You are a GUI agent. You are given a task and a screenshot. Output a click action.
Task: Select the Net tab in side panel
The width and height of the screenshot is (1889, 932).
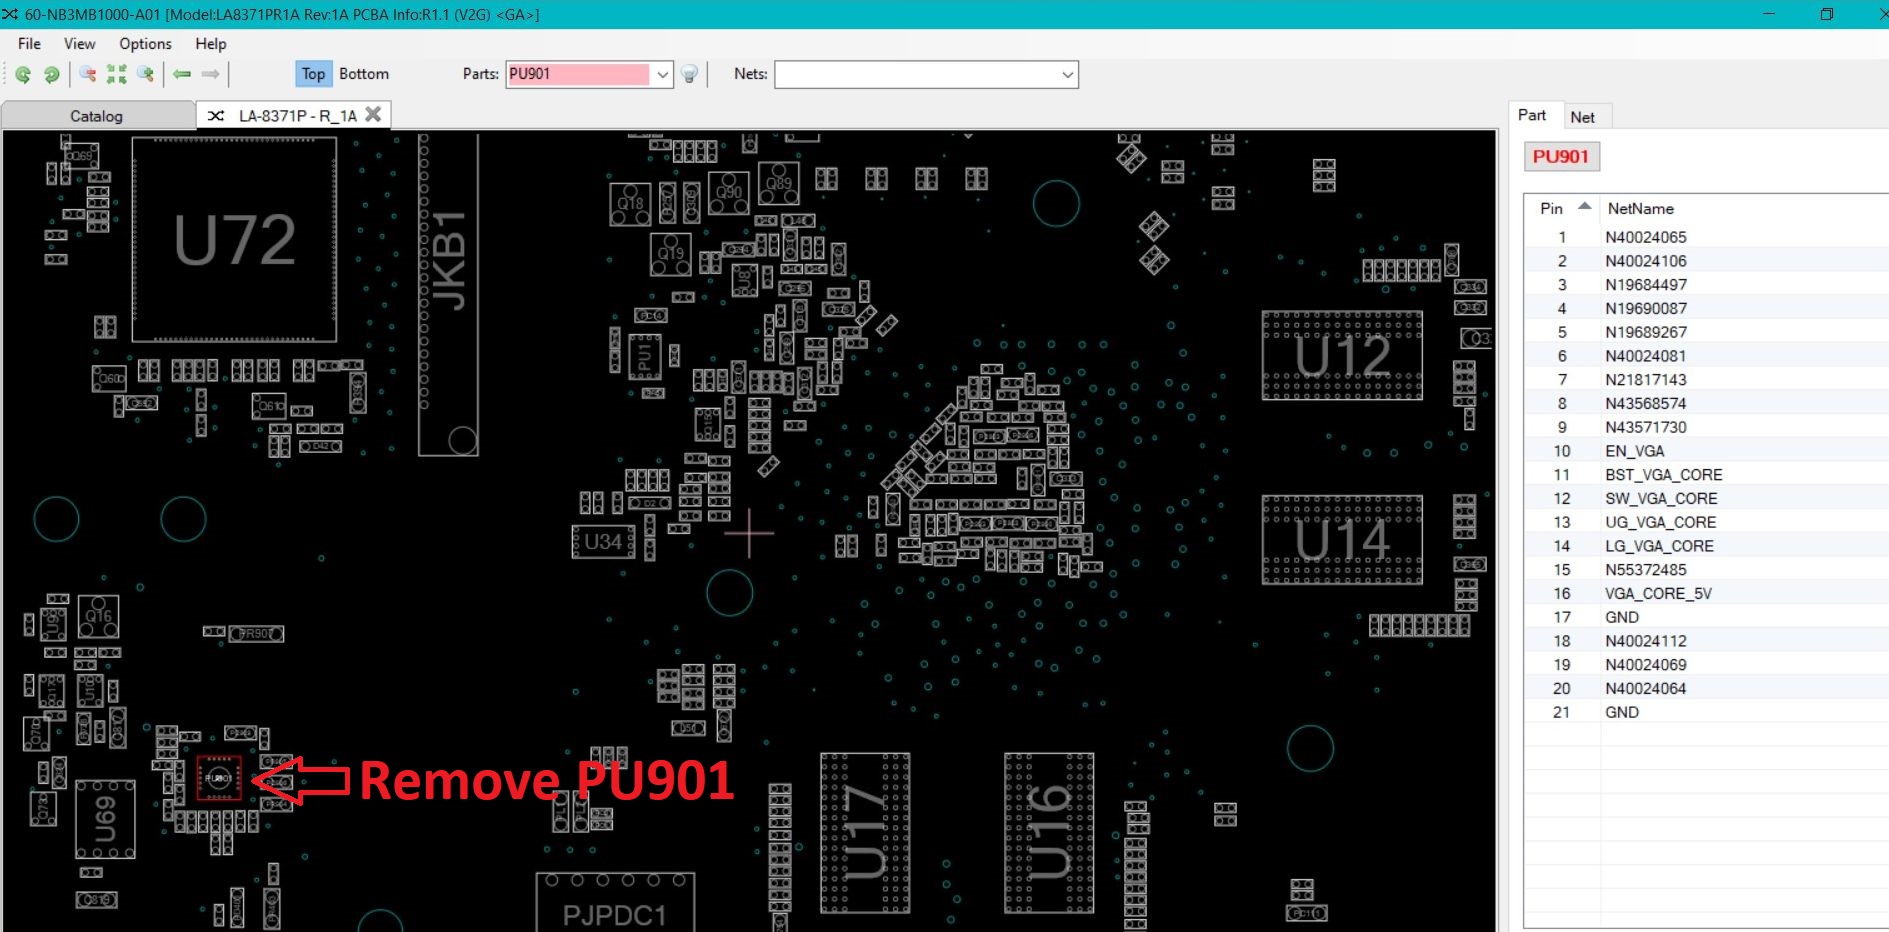pyautogui.click(x=1582, y=117)
